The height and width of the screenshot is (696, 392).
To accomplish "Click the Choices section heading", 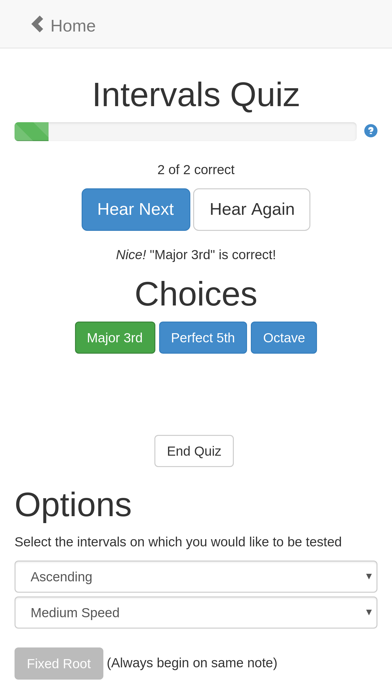I will point(196,294).
